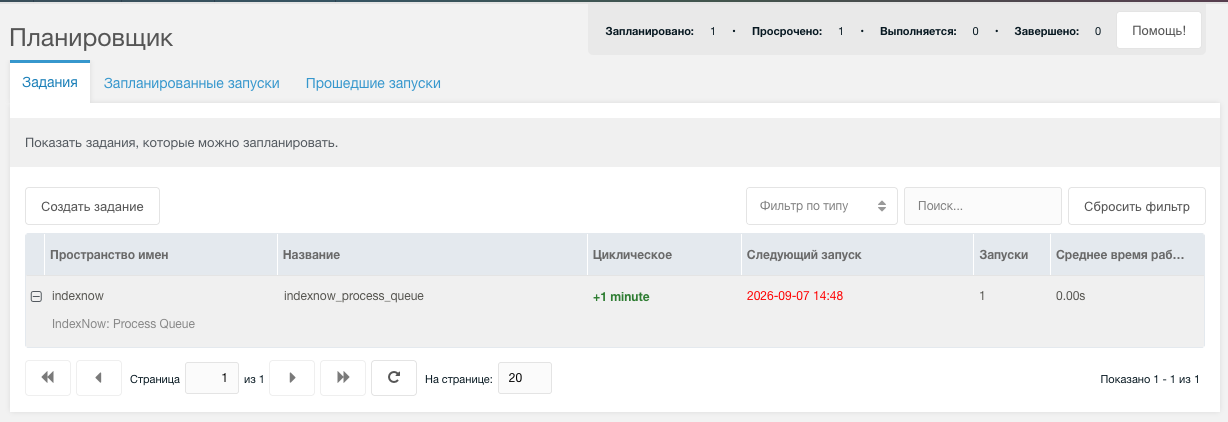Jump to last page of task list

tap(343, 378)
